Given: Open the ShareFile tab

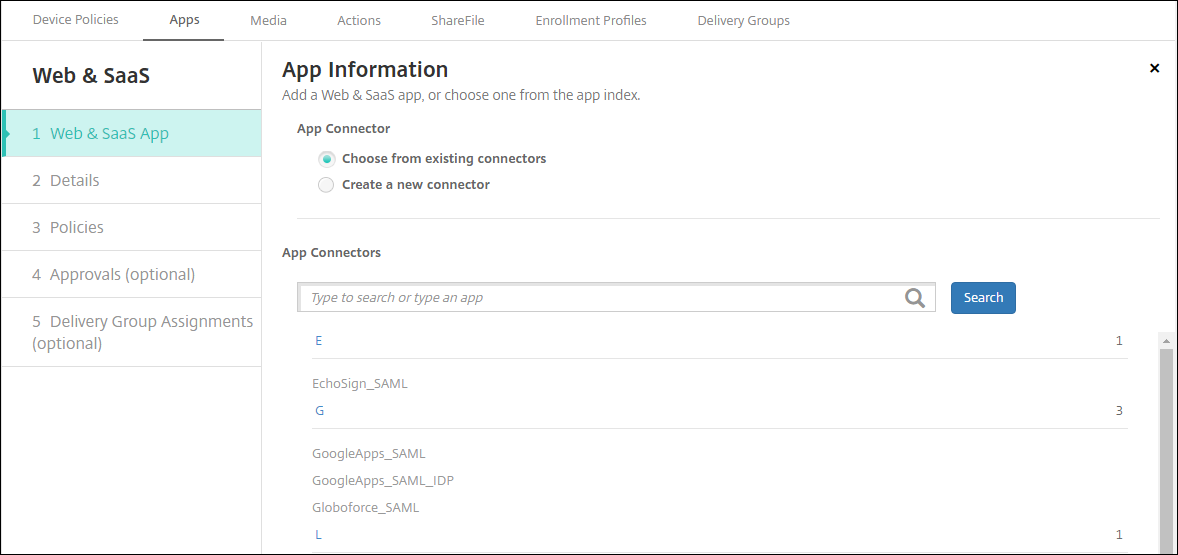Looking at the screenshot, I should coord(457,20).
